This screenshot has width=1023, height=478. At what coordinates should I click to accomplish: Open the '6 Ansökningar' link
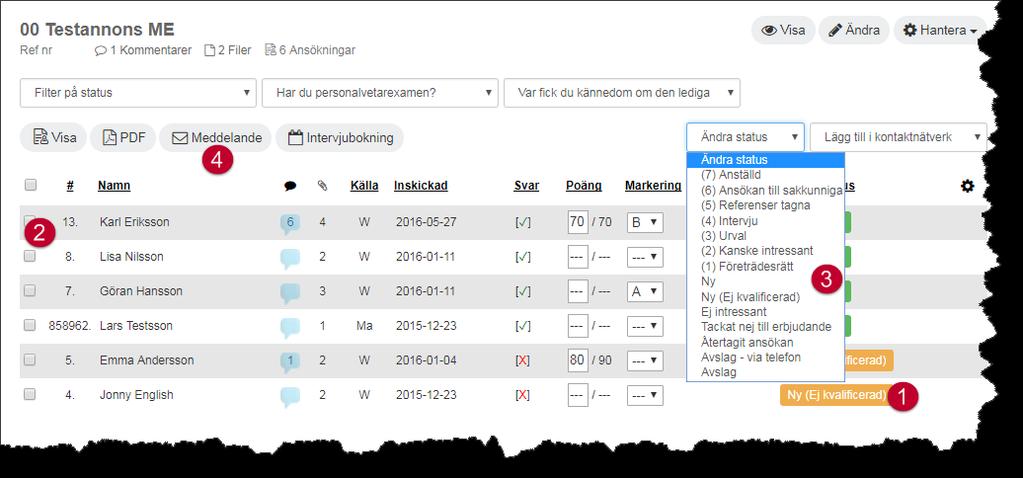click(310, 50)
